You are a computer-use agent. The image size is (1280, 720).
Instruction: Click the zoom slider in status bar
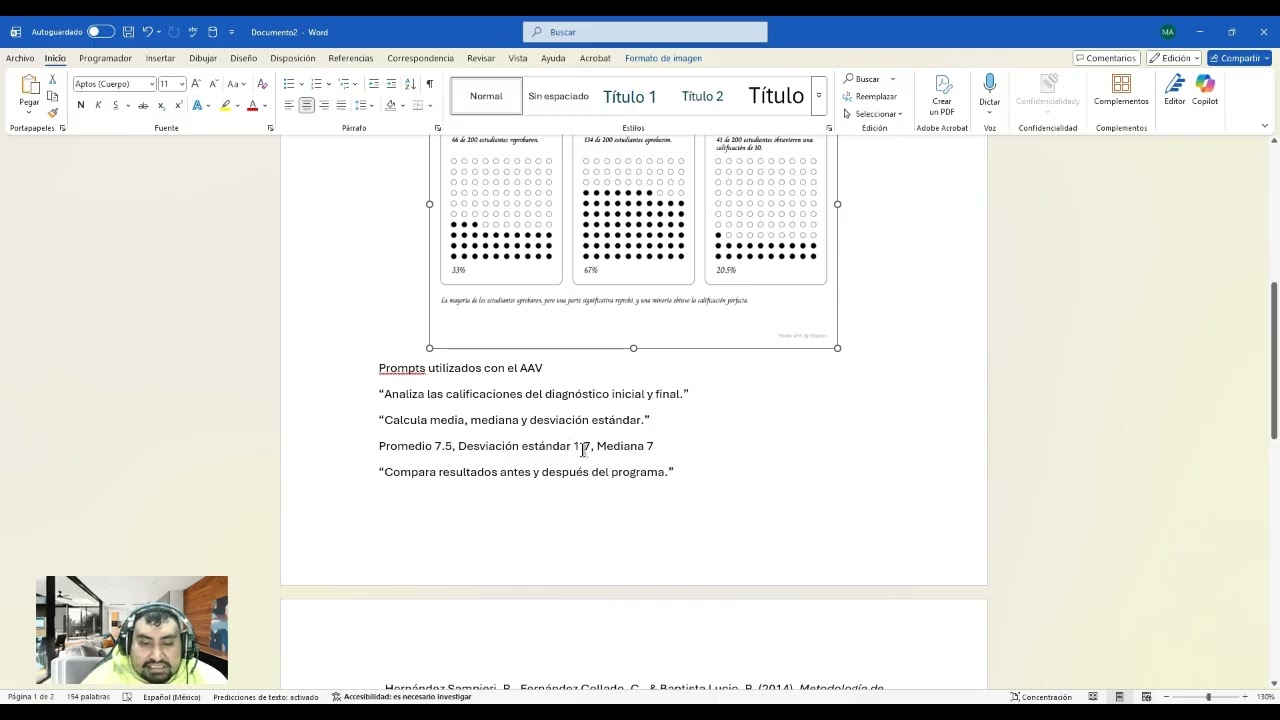click(x=1208, y=697)
